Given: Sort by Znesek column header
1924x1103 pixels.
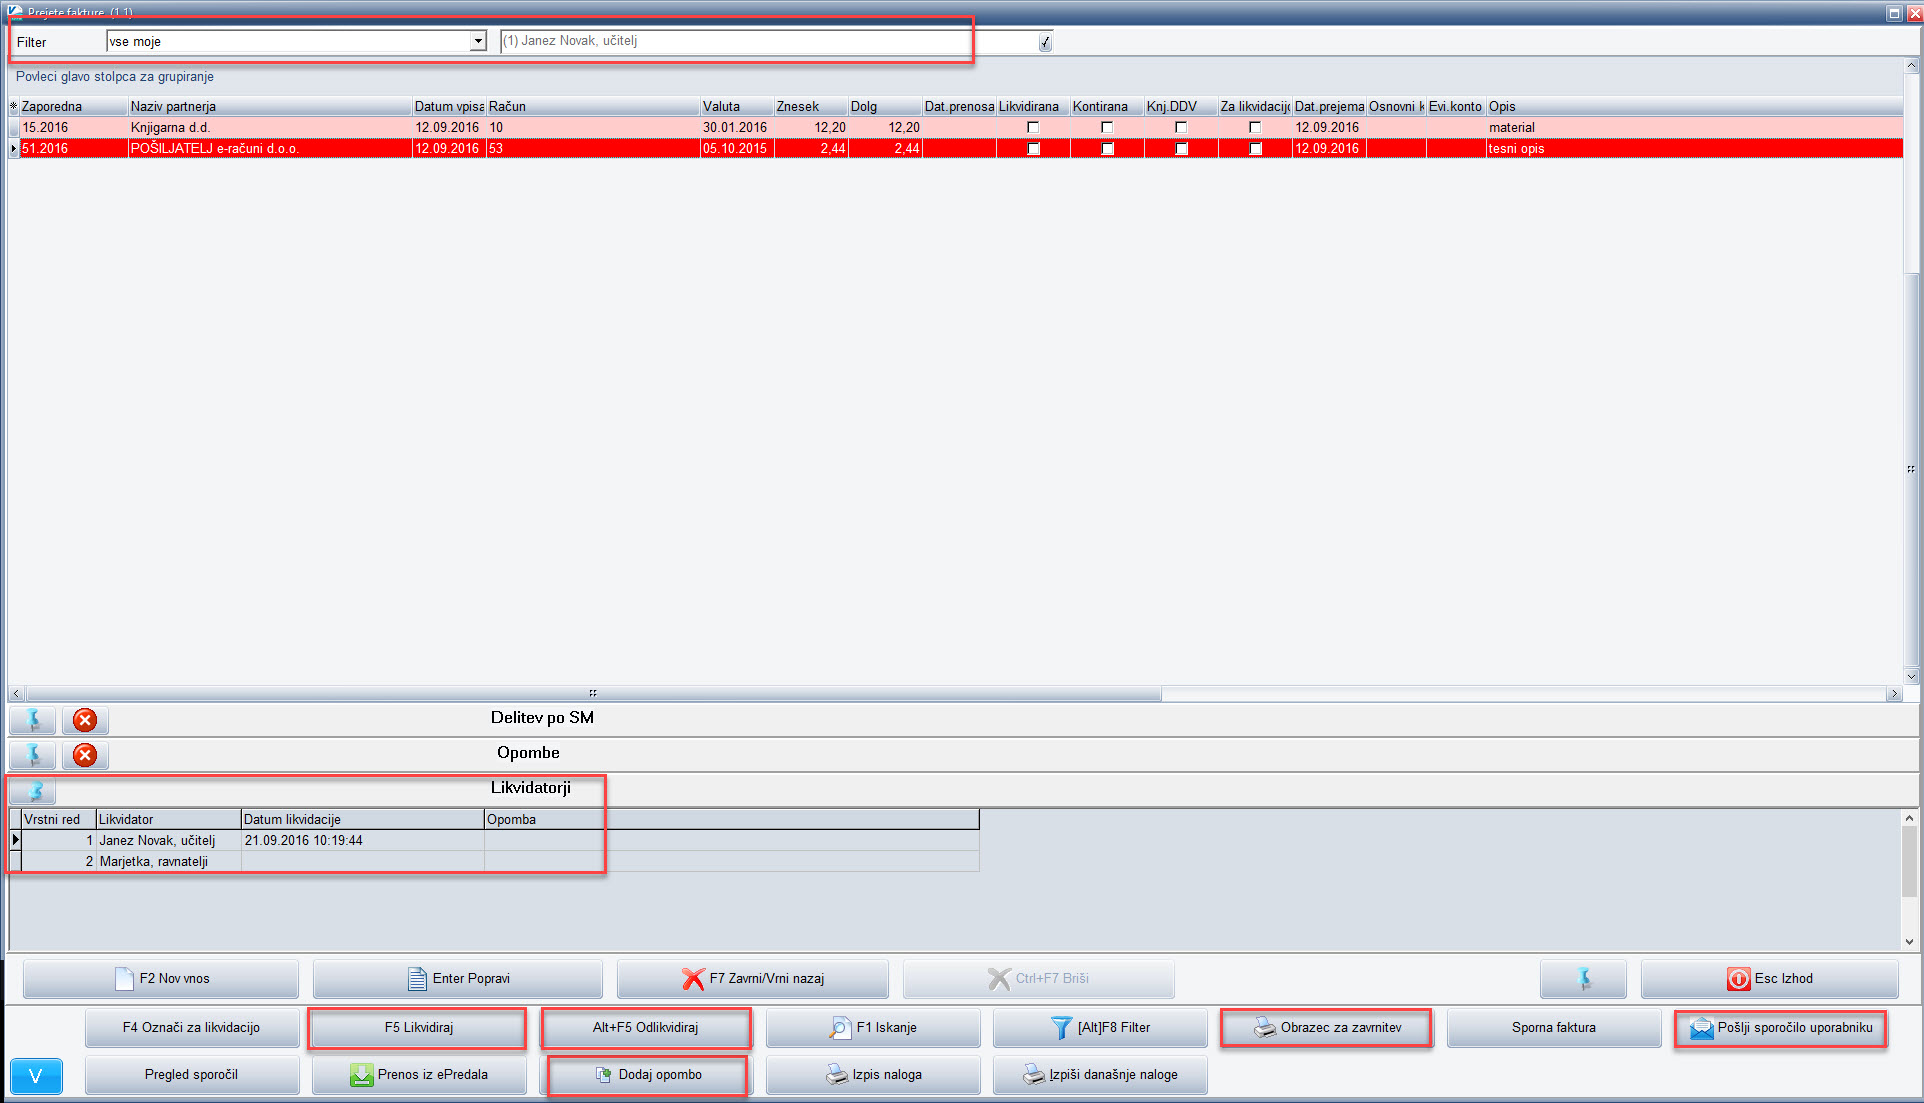Looking at the screenshot, I should pos(811,106).
